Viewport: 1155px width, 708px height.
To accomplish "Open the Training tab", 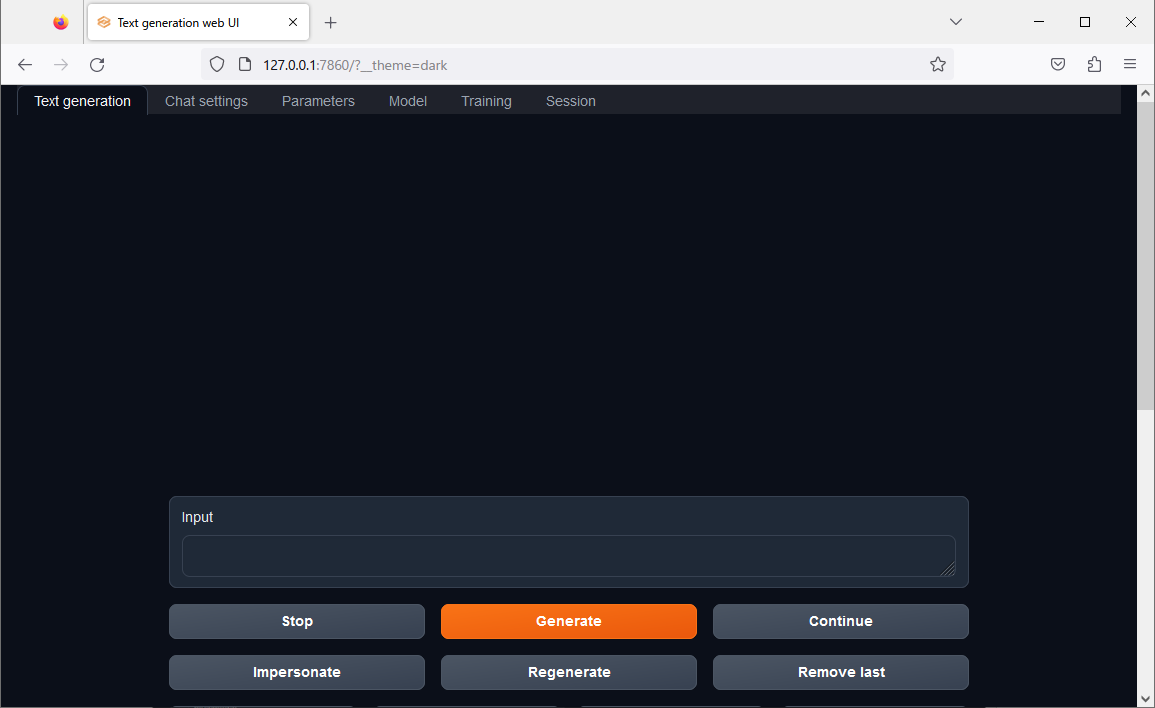I will (x=486, y=101).
